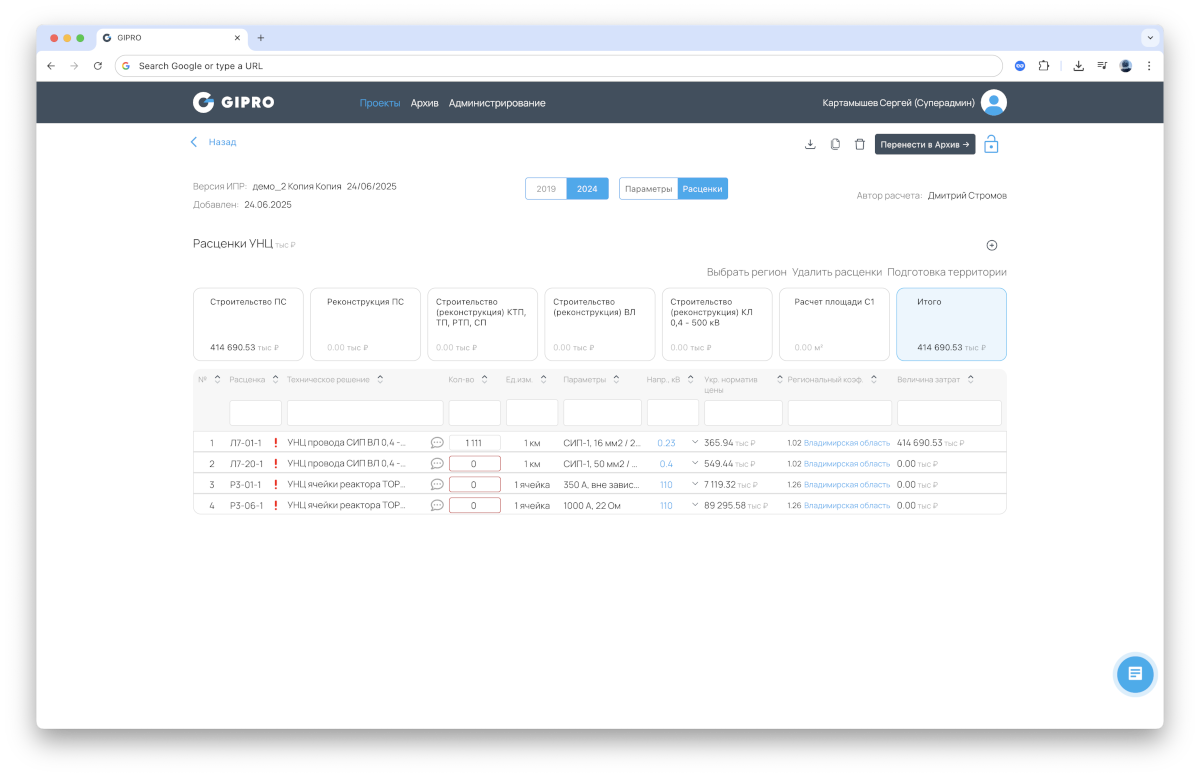The width and height of the screenshot is (1200, 777).
Task: Open the Проекты menu item
Action: point(380,103)
